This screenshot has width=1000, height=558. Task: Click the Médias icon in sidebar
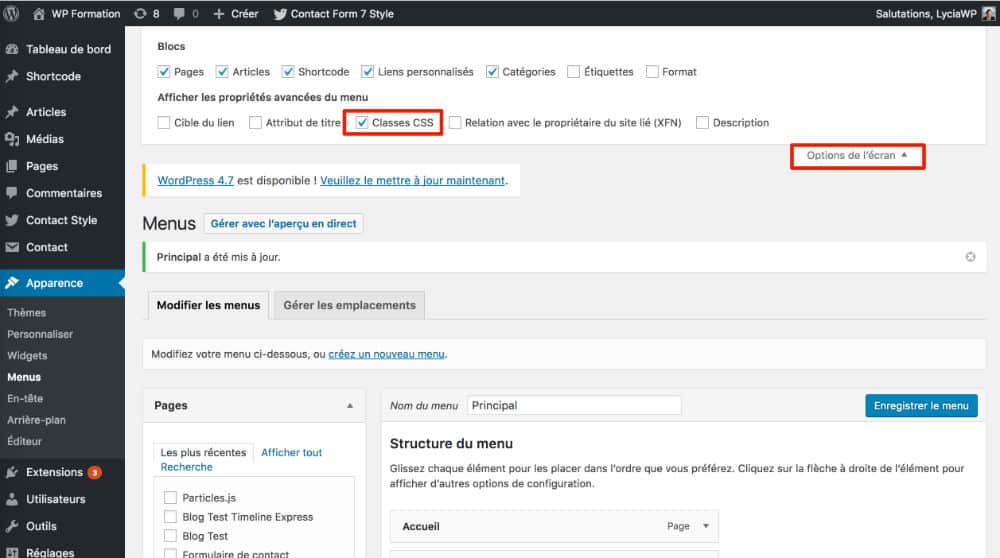pos(12,139)
